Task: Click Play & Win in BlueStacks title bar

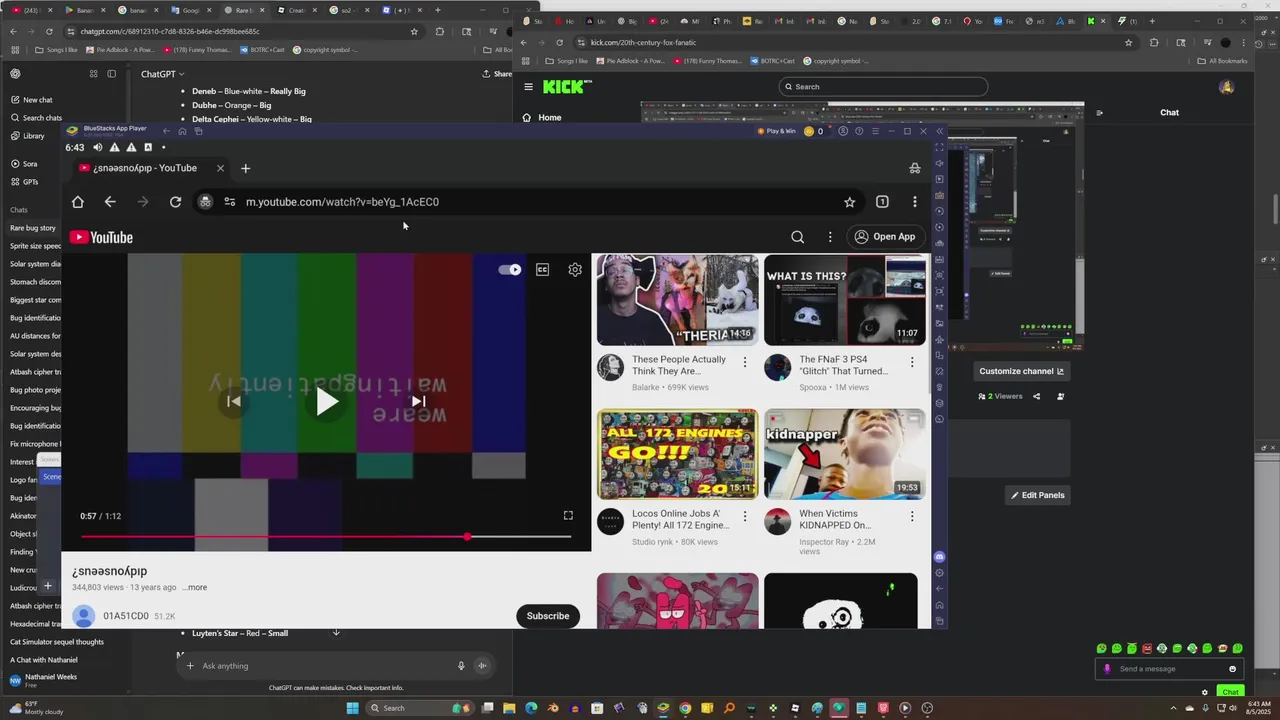Action: click(x=775, y=131)
